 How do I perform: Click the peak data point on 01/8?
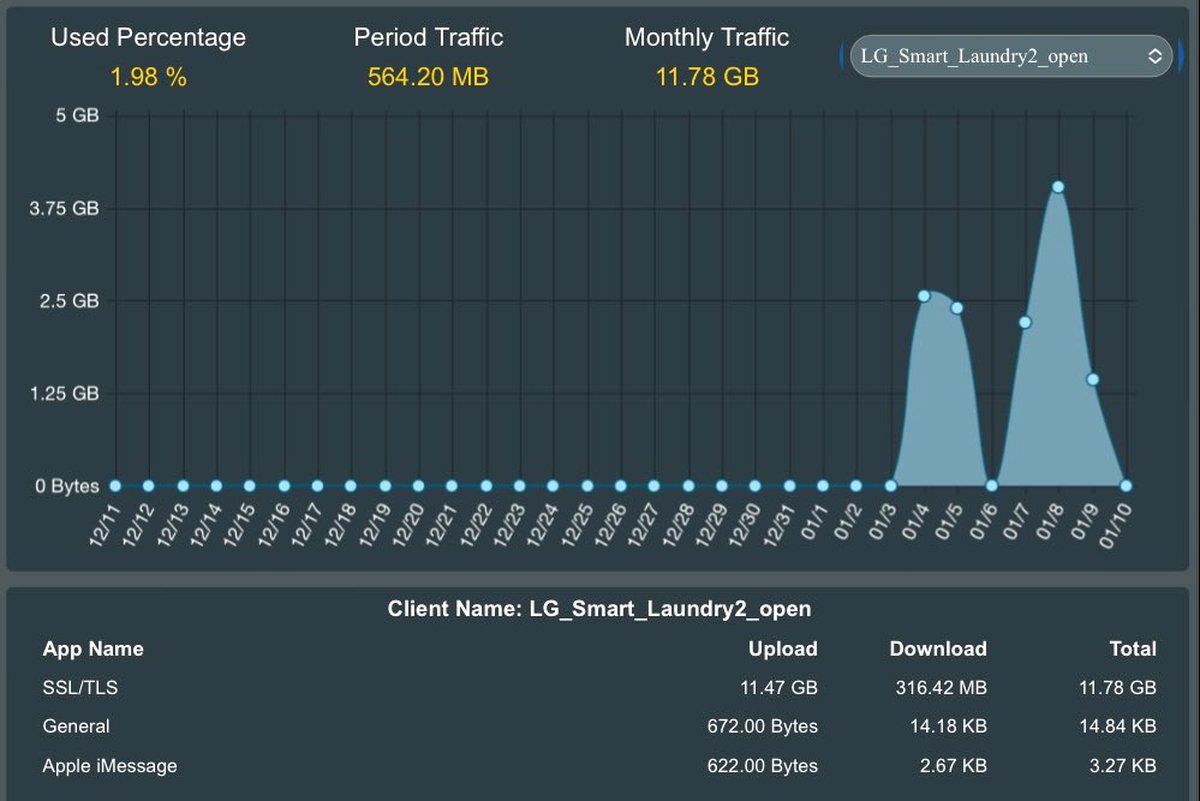1058,187
